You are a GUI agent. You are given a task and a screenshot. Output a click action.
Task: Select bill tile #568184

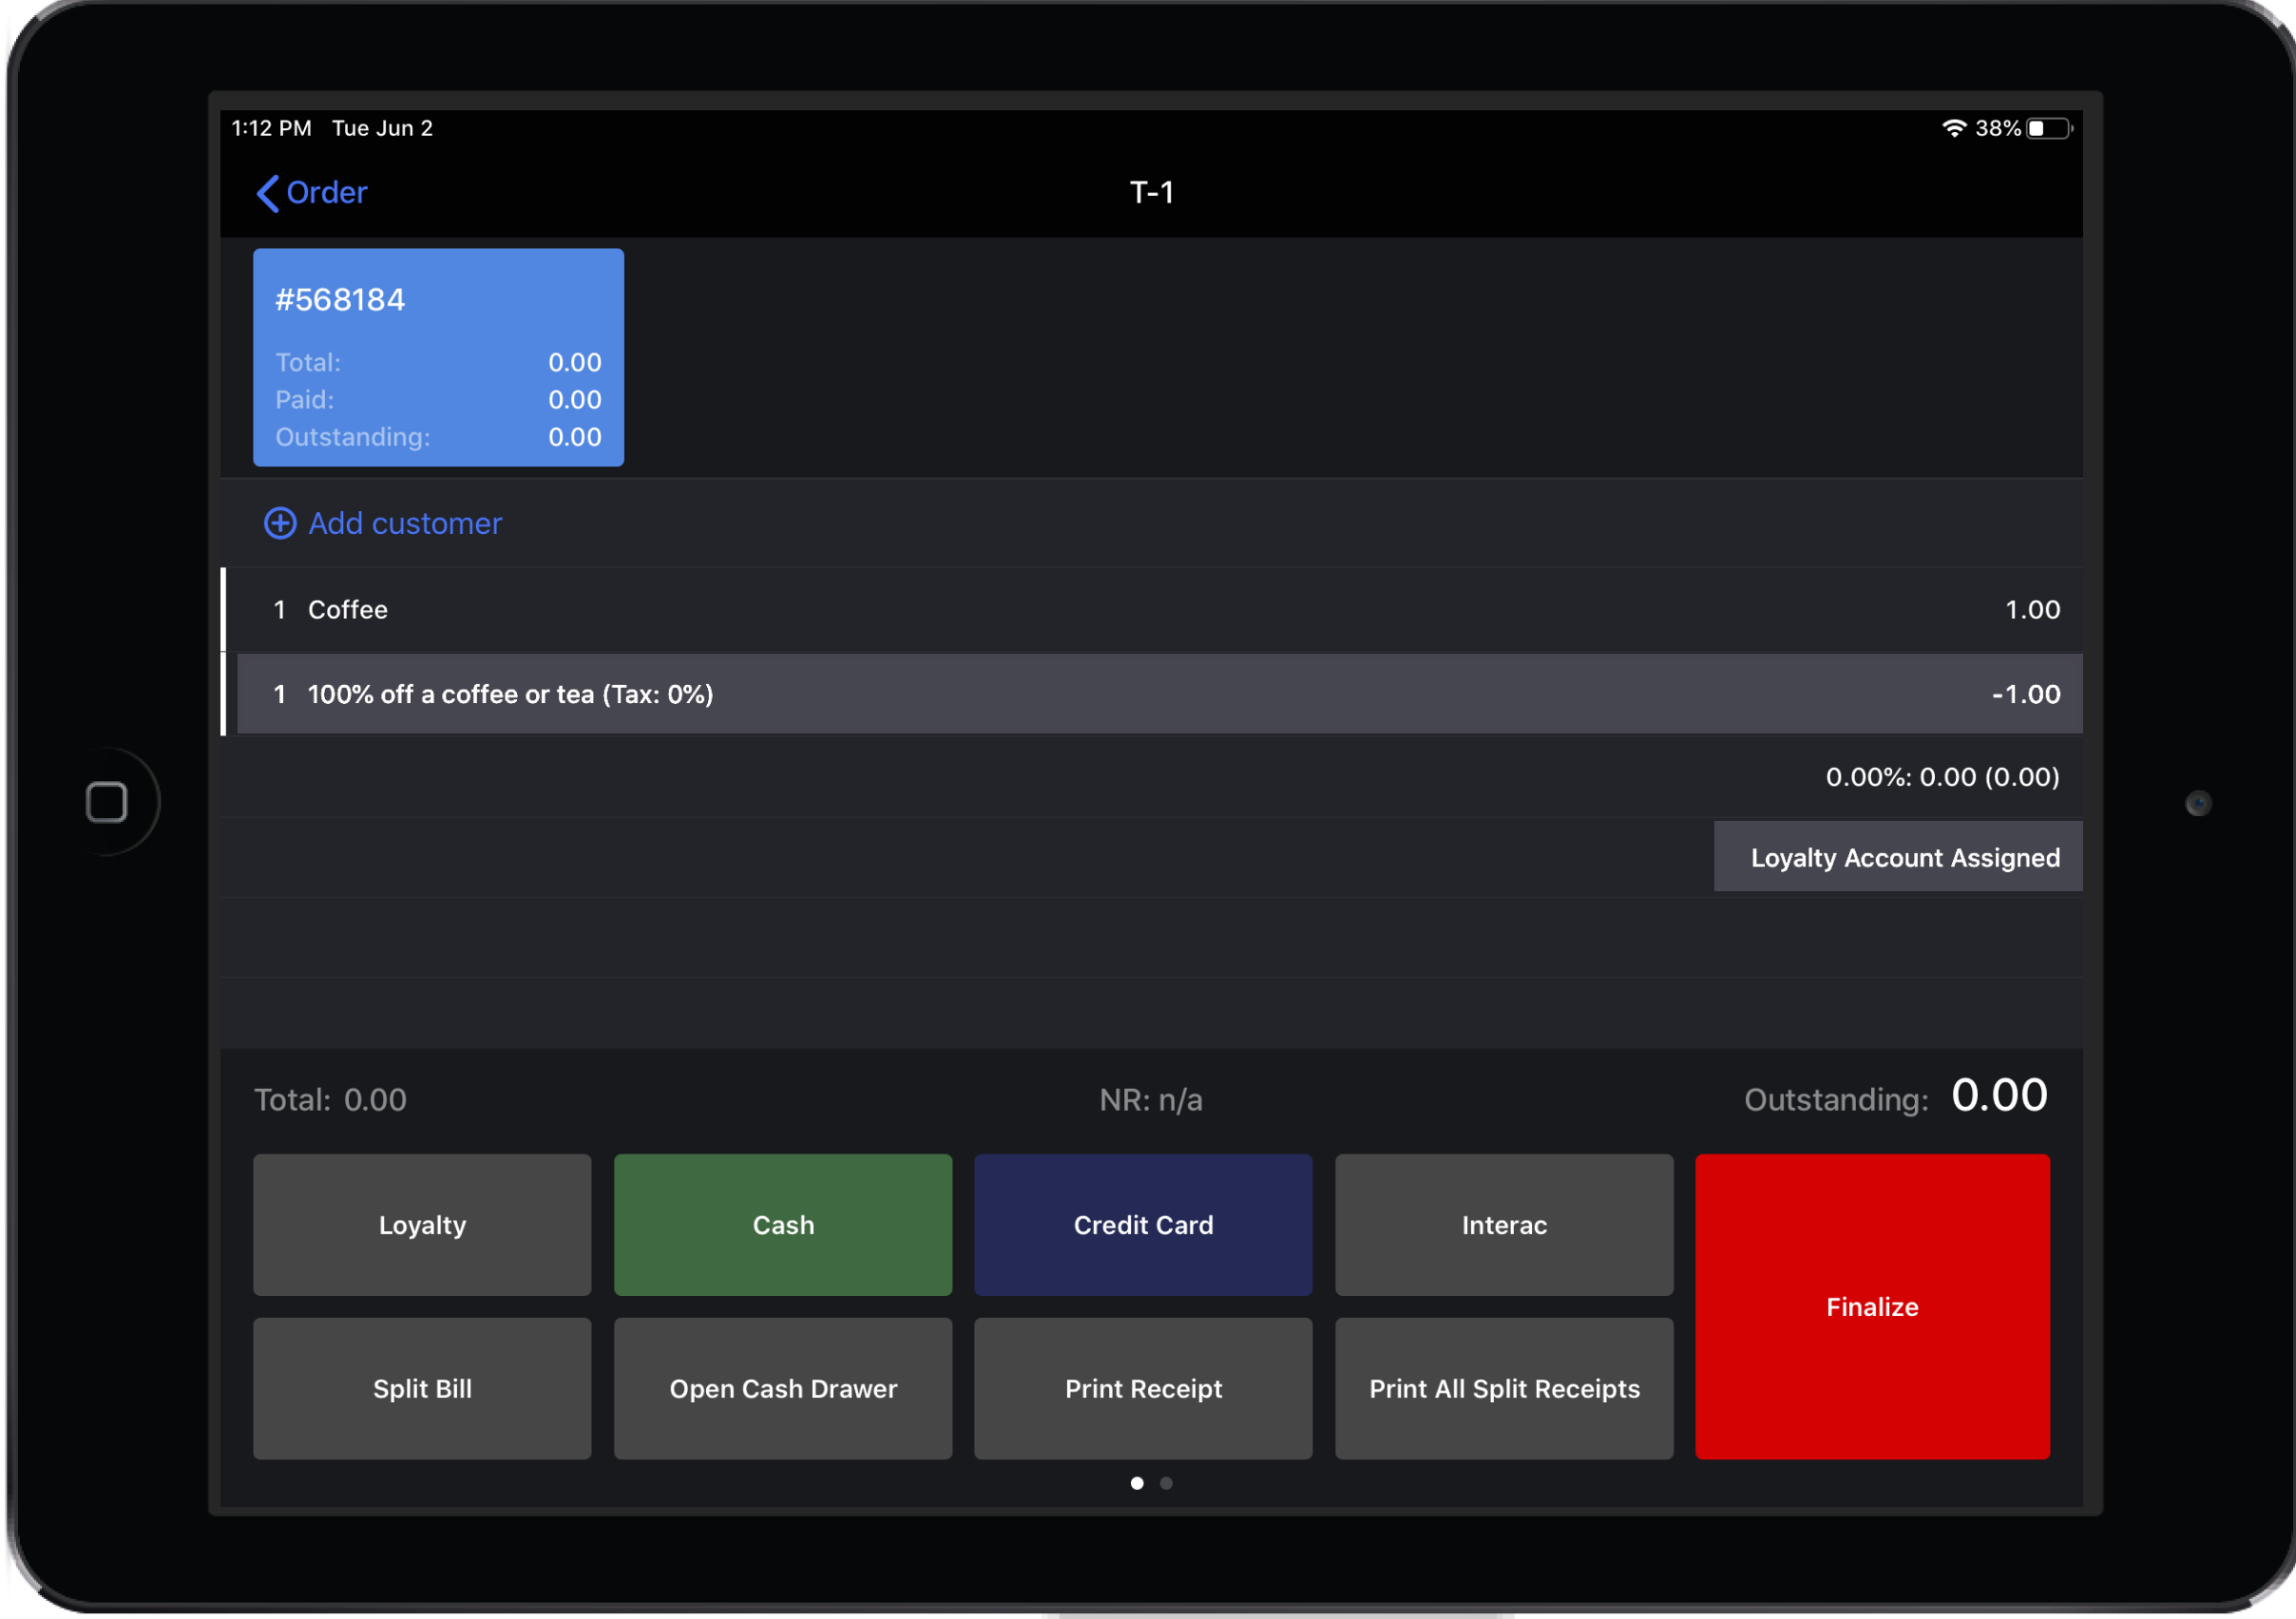438,357
